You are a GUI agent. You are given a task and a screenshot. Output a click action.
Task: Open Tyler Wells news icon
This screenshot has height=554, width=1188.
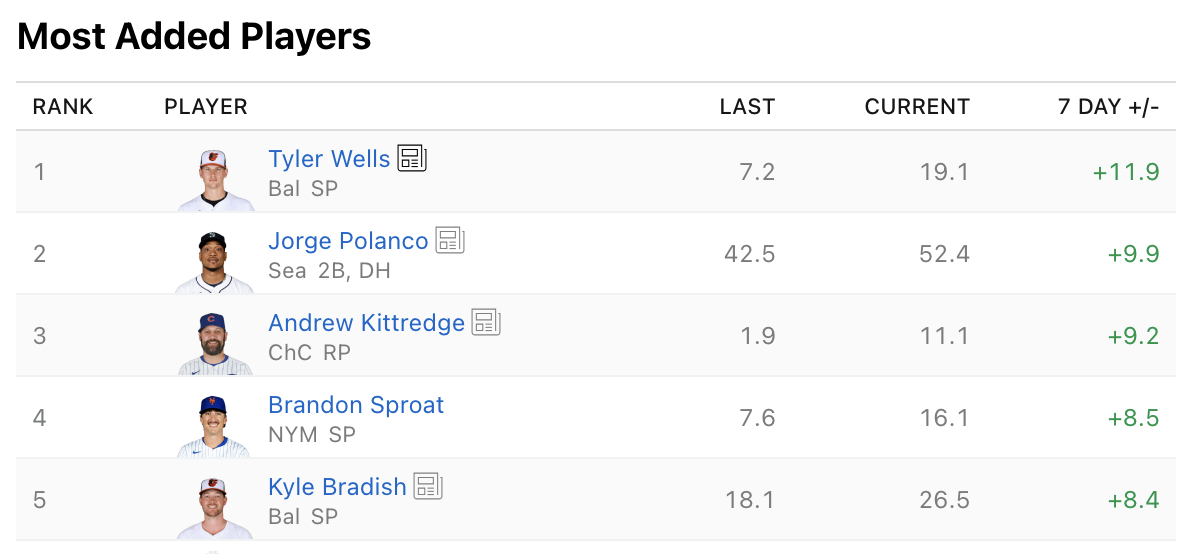[x=412, y=158]
